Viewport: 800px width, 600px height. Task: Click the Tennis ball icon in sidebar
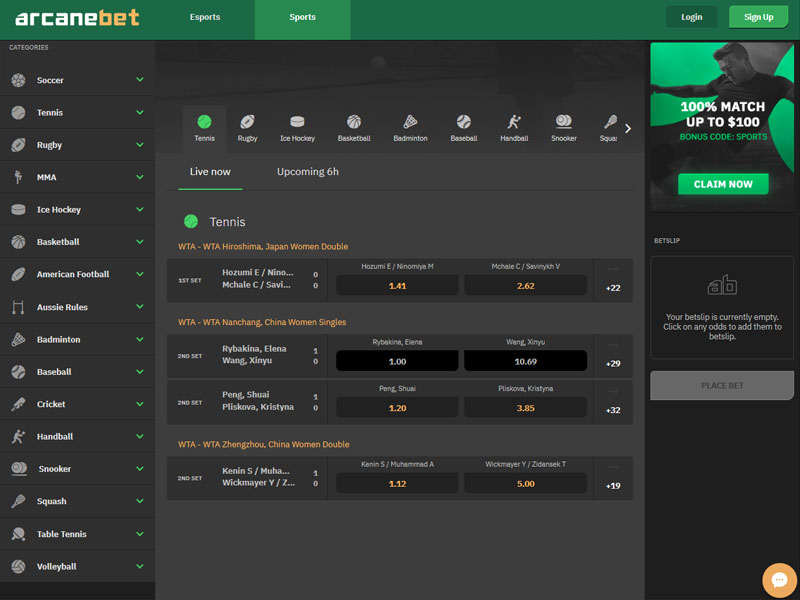coord(18,112)
